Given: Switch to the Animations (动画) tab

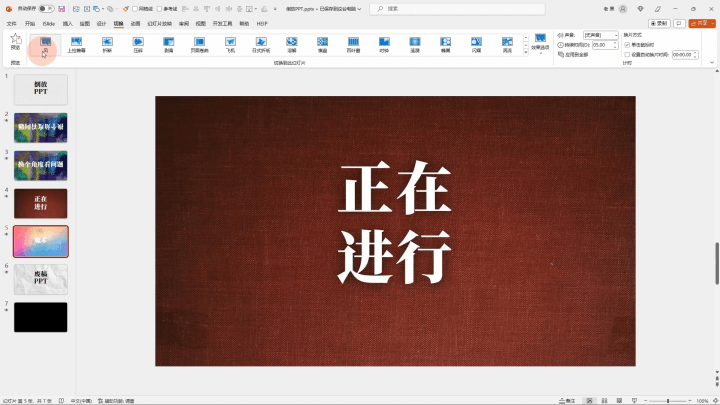Looking at the screenshot, I should (x=135, y=23).
